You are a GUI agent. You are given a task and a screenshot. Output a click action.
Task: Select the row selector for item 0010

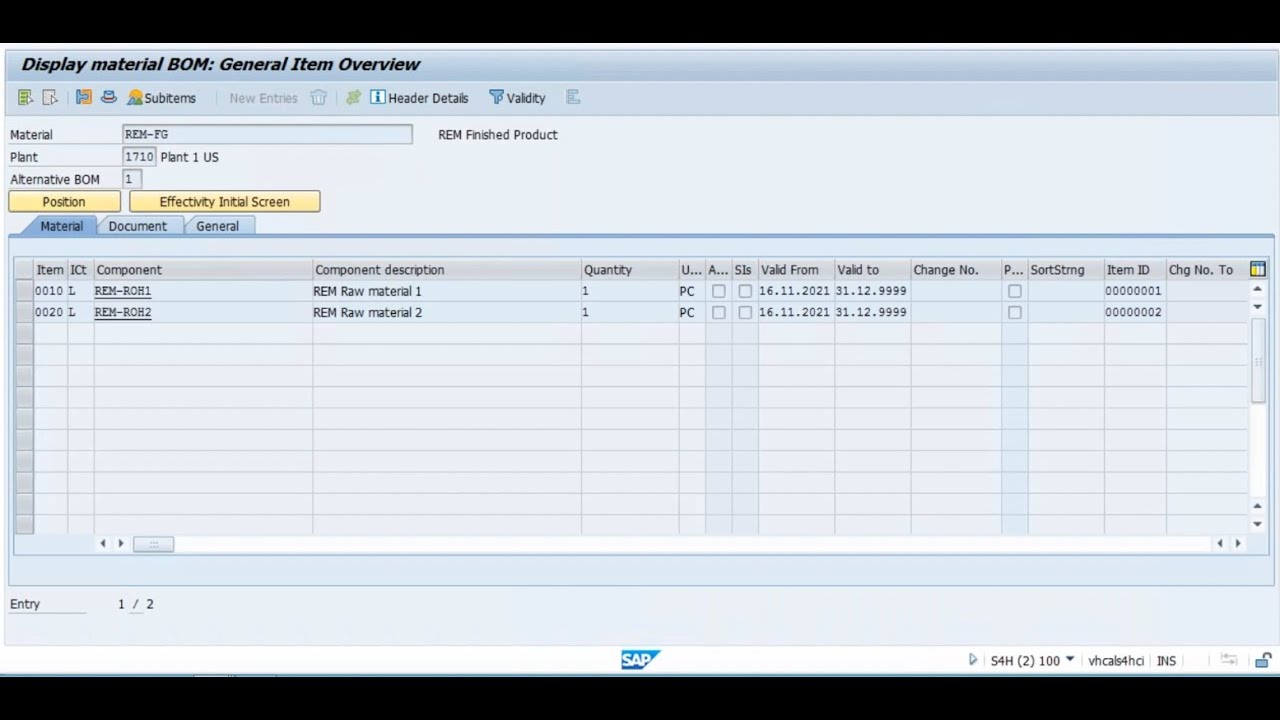[x=24, y=291]
